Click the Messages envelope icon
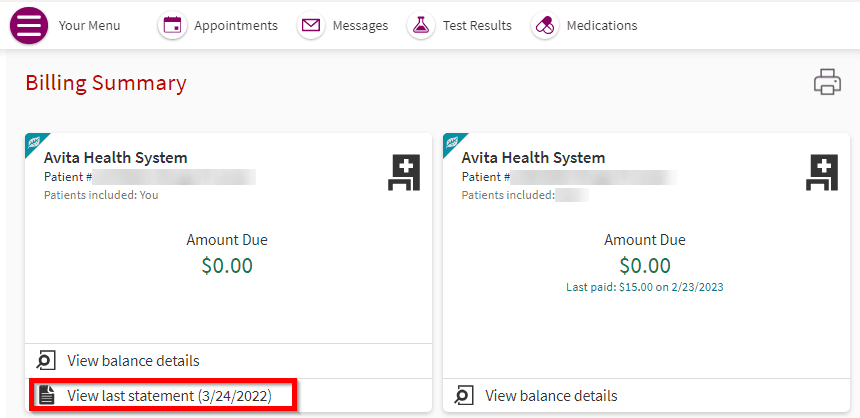Screen dimensions: 860x418 pyautogui.click(x=311, y=26)
